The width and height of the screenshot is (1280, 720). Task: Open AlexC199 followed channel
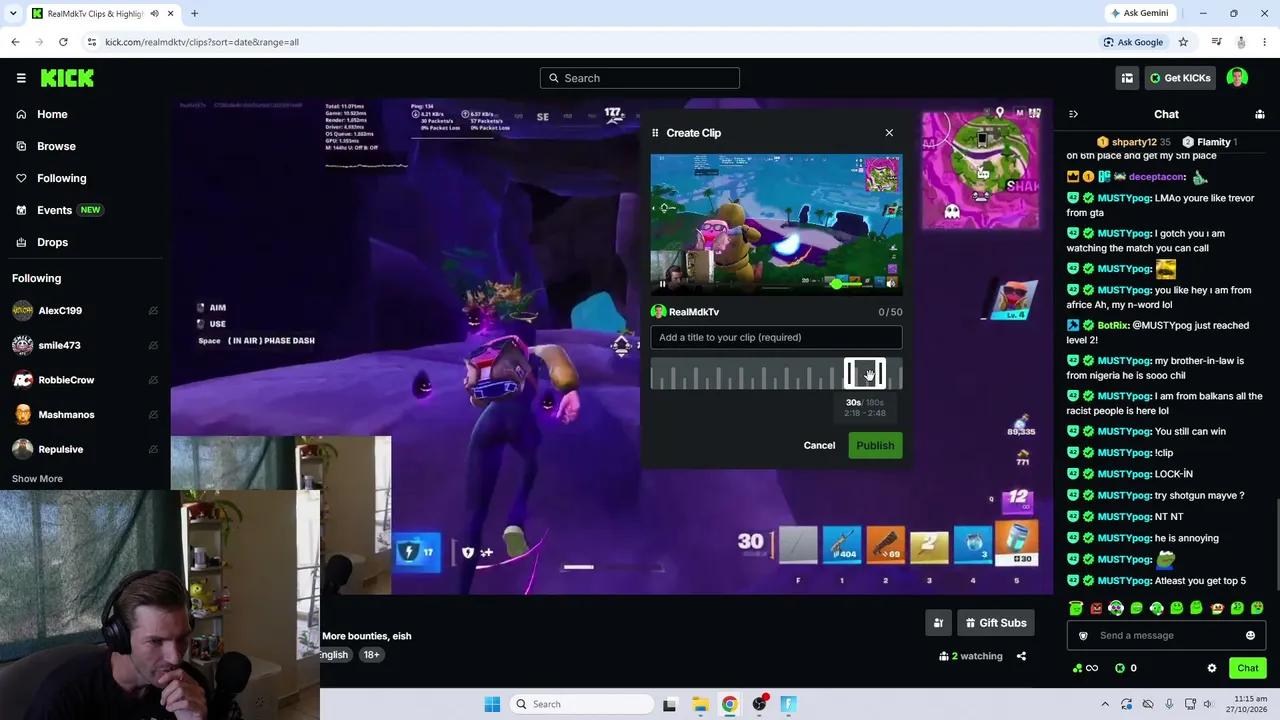pos(60,311)
